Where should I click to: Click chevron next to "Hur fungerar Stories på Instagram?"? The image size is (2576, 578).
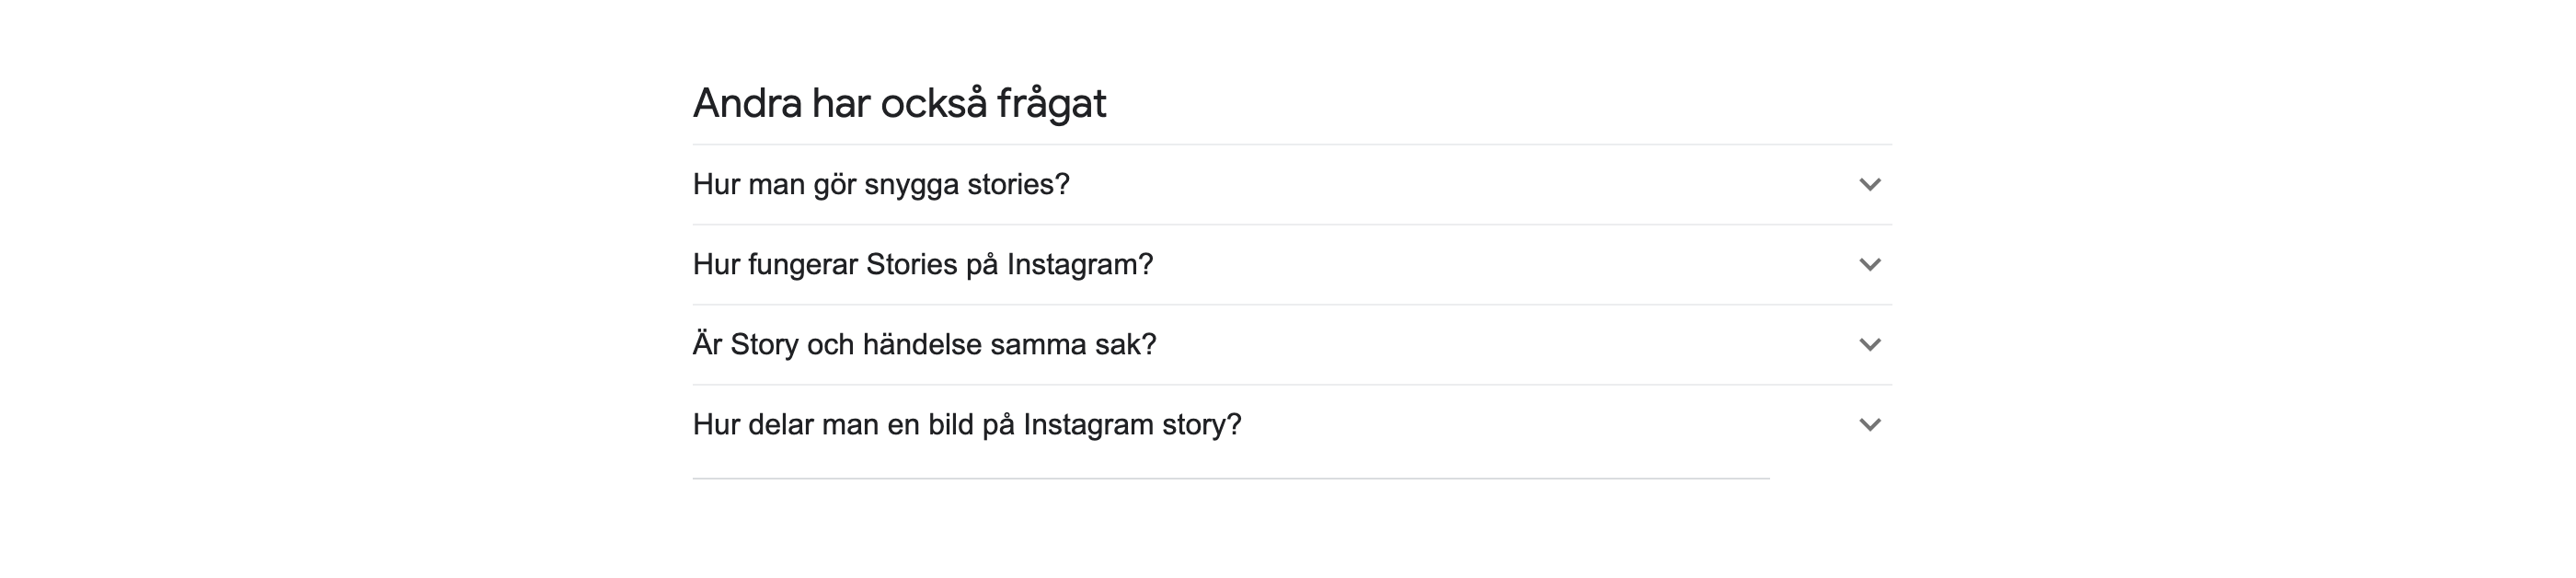click(1869, 265)
